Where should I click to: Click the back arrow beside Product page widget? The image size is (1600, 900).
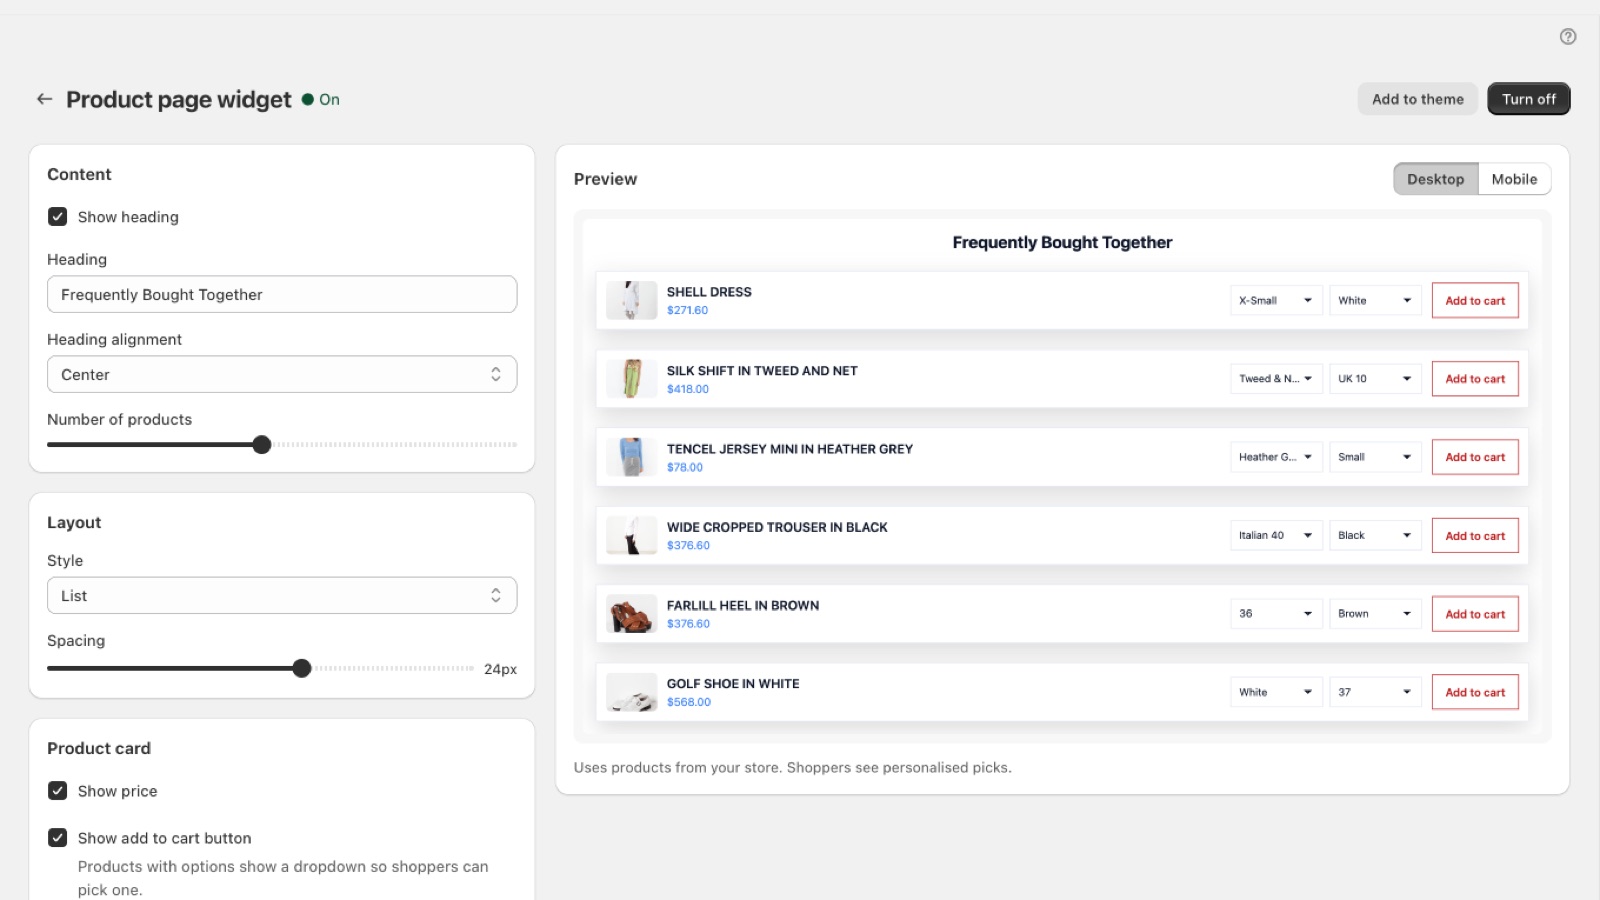[44, 99]
